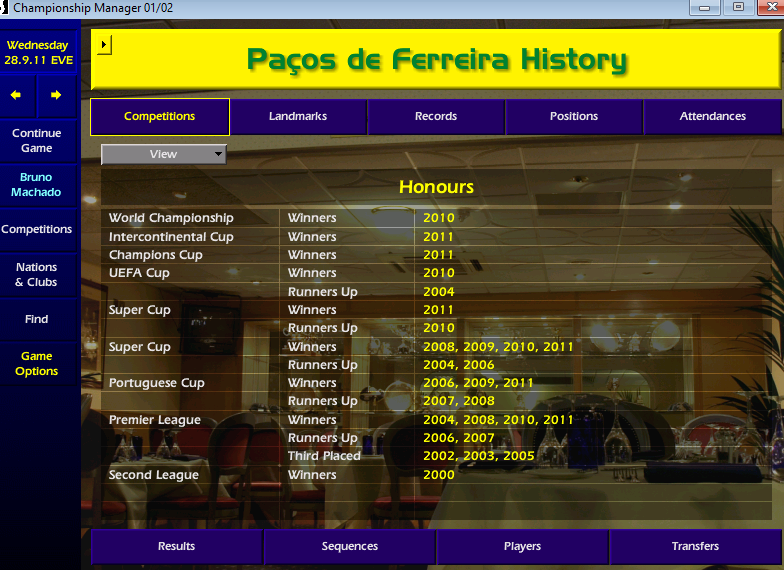The width and height of the screenshot is (784, 570).
Task: Open the Bruno Machado manager profile
Action: click(36, 184)
